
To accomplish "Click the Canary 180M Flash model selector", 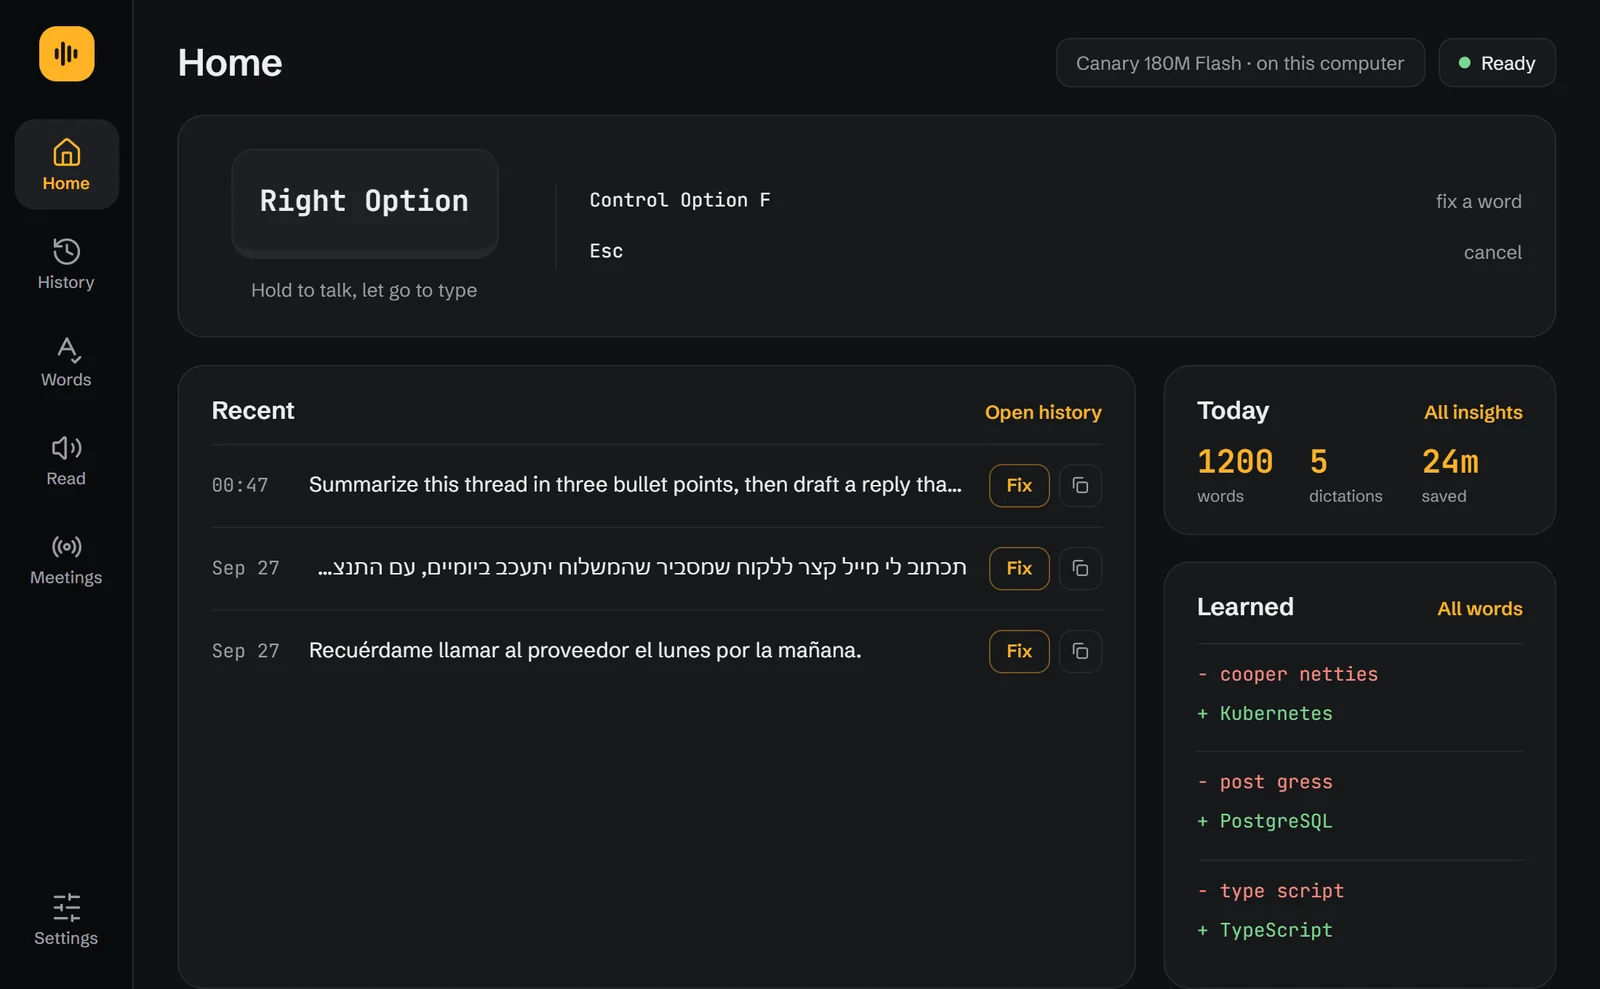I will click(1240, 63).
